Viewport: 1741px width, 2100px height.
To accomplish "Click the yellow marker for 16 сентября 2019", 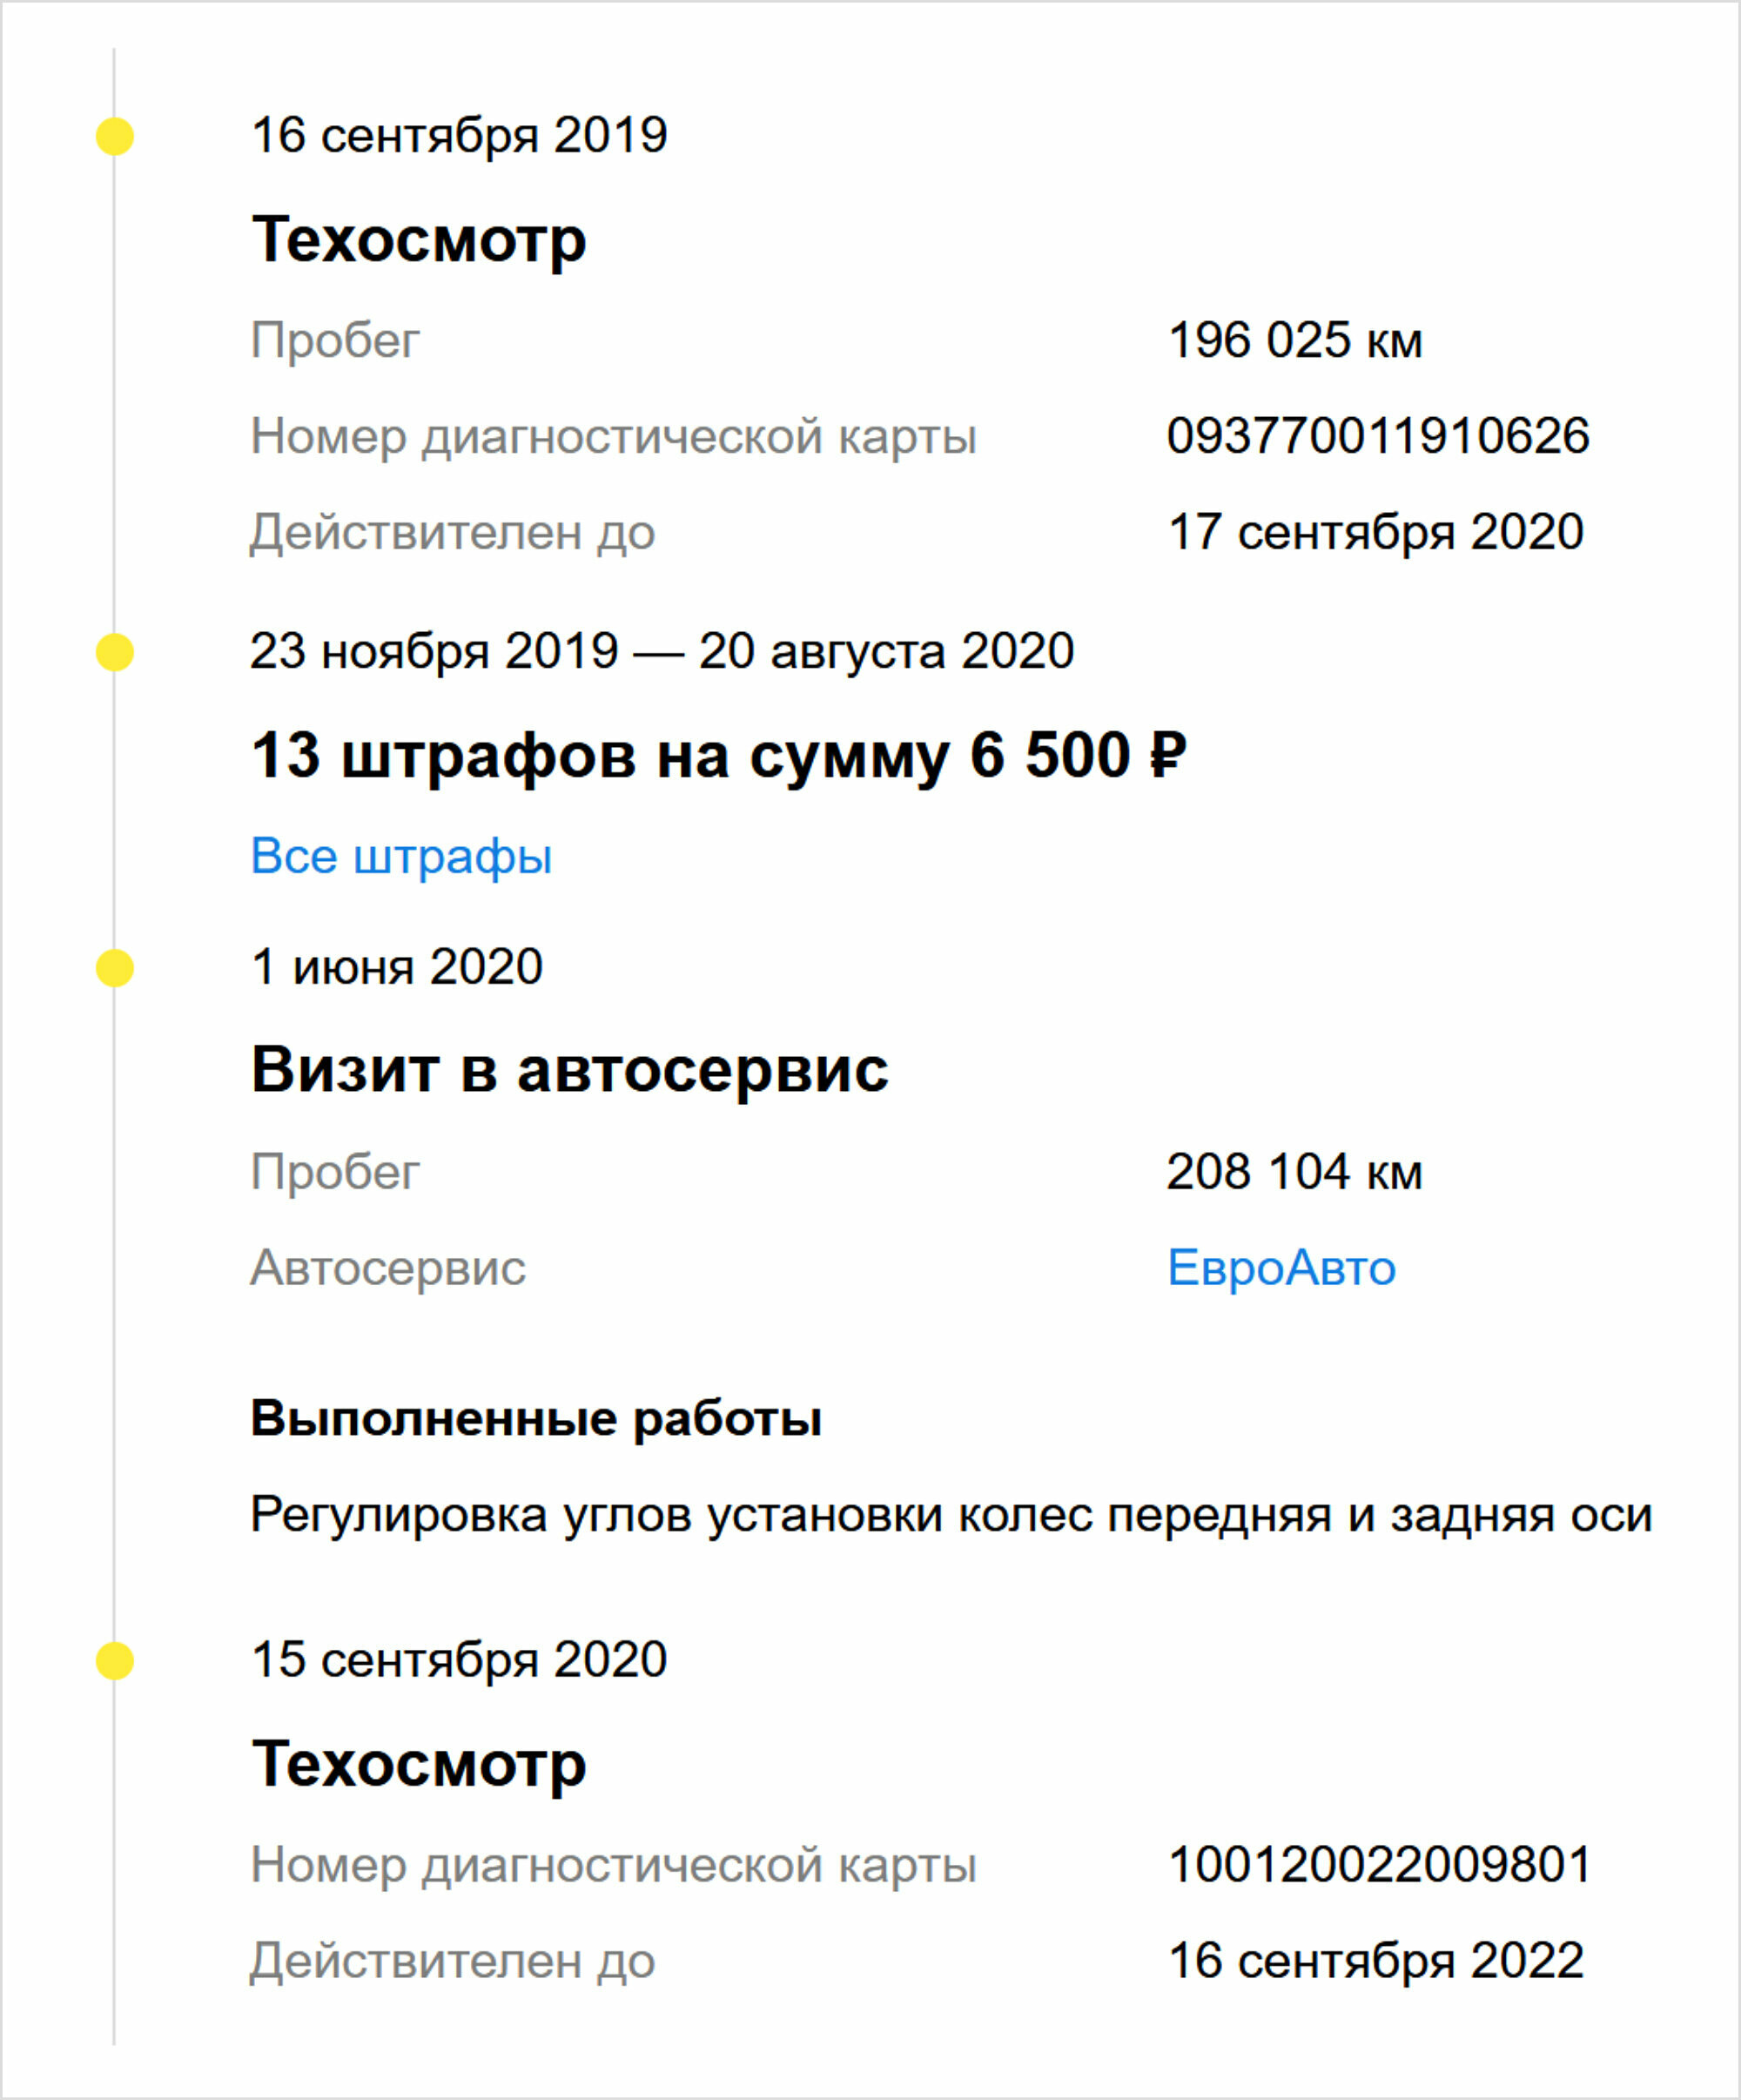I will click(115, 136).
